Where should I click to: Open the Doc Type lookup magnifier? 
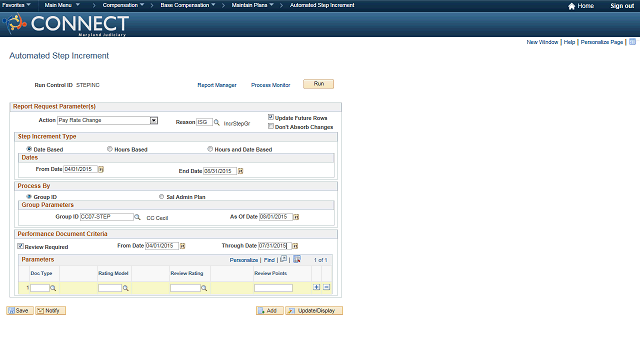click(x=53, y=288)
